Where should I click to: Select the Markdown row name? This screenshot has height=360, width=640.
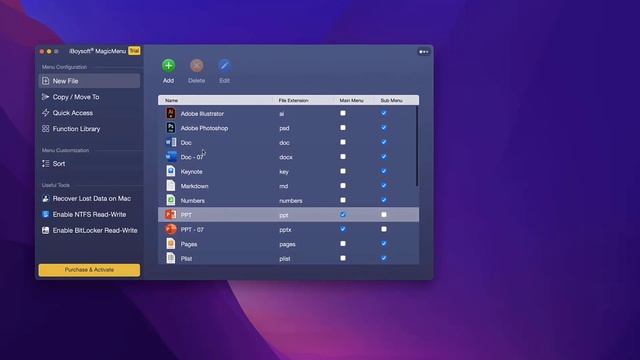point(194,186)
